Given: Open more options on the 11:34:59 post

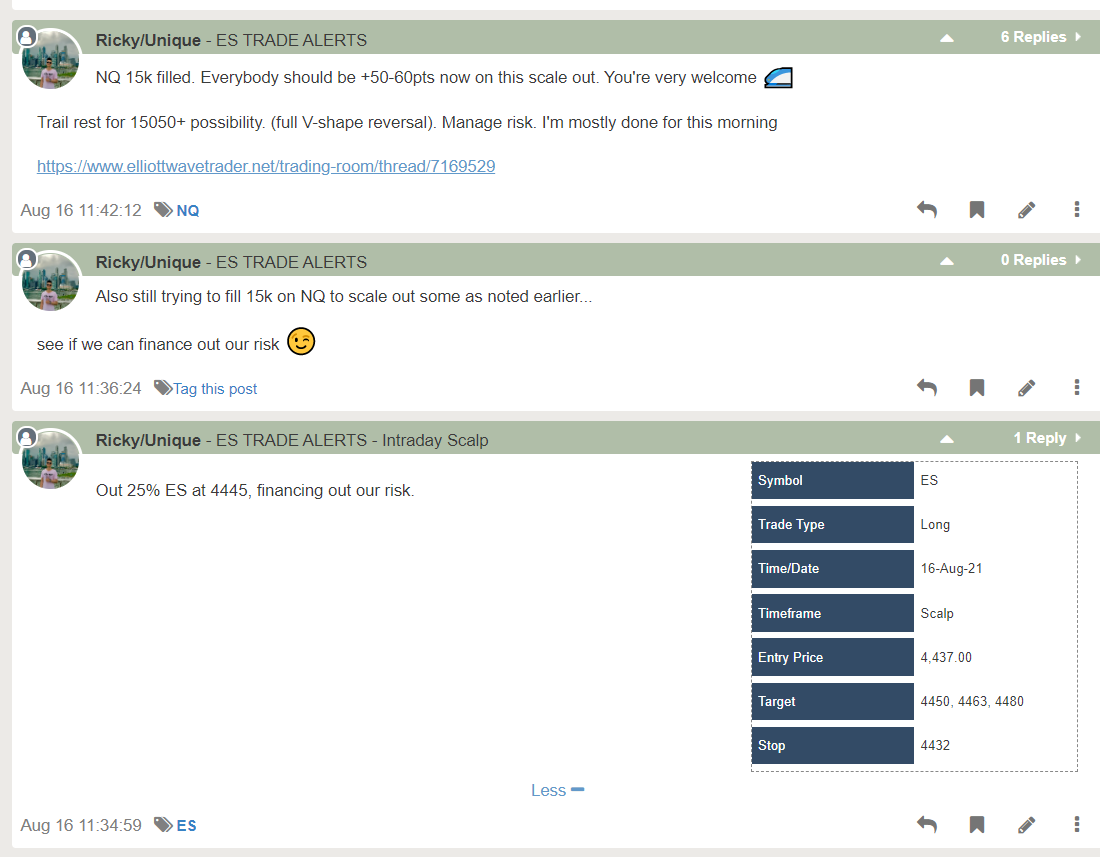Looking at the screenshot, I should 1077,824.
